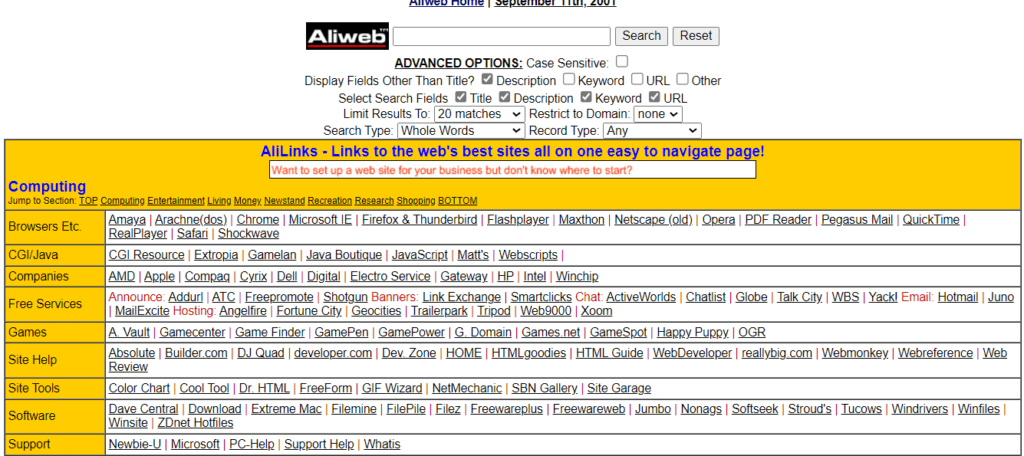This screenshot has height=456, width=1024.
Task: Jump to the Shopping section
Action: tap(416, 201)
